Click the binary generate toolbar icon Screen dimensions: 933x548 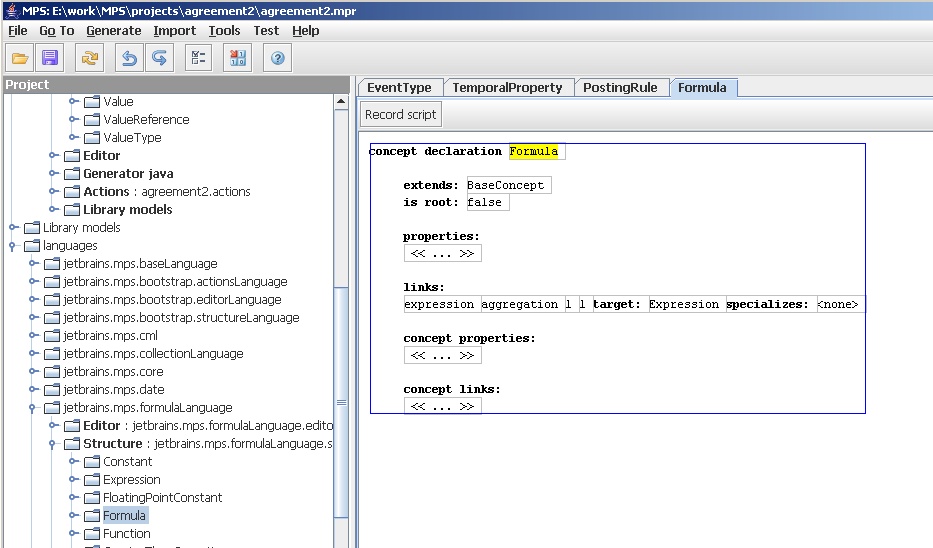point(238,59)
